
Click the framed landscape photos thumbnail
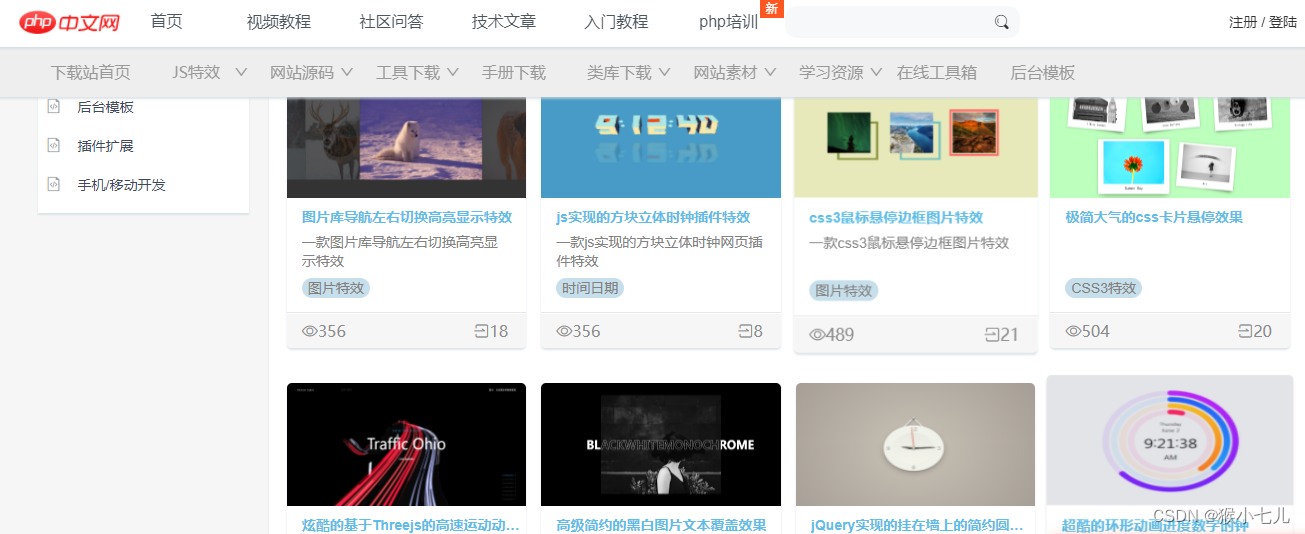tap(915, 148)
